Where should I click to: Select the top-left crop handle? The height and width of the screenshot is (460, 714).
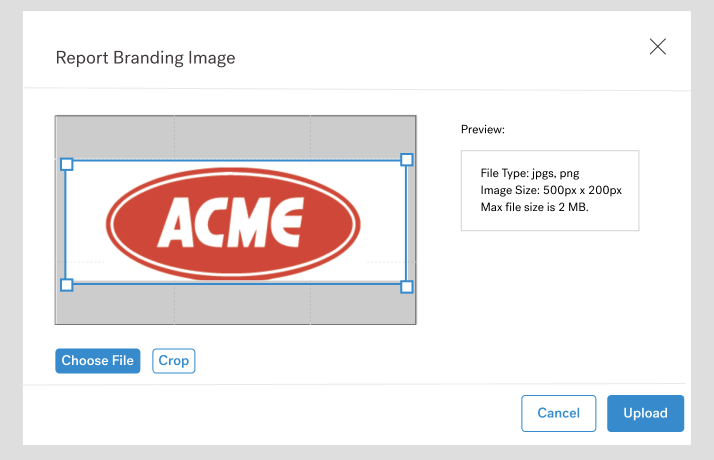[67, 163]
